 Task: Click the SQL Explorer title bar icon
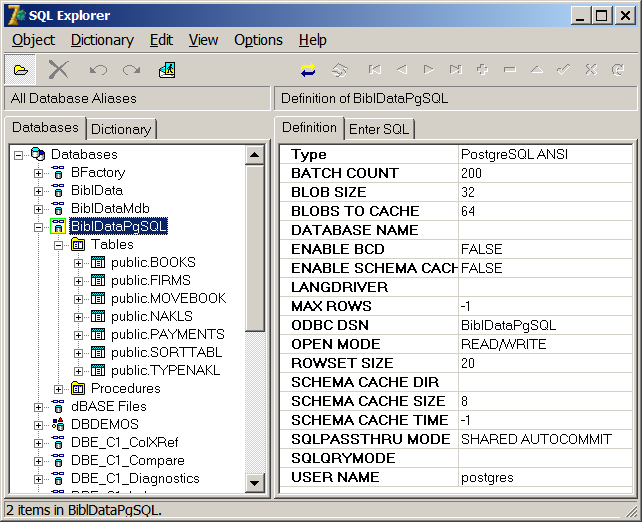pos(17,15)
